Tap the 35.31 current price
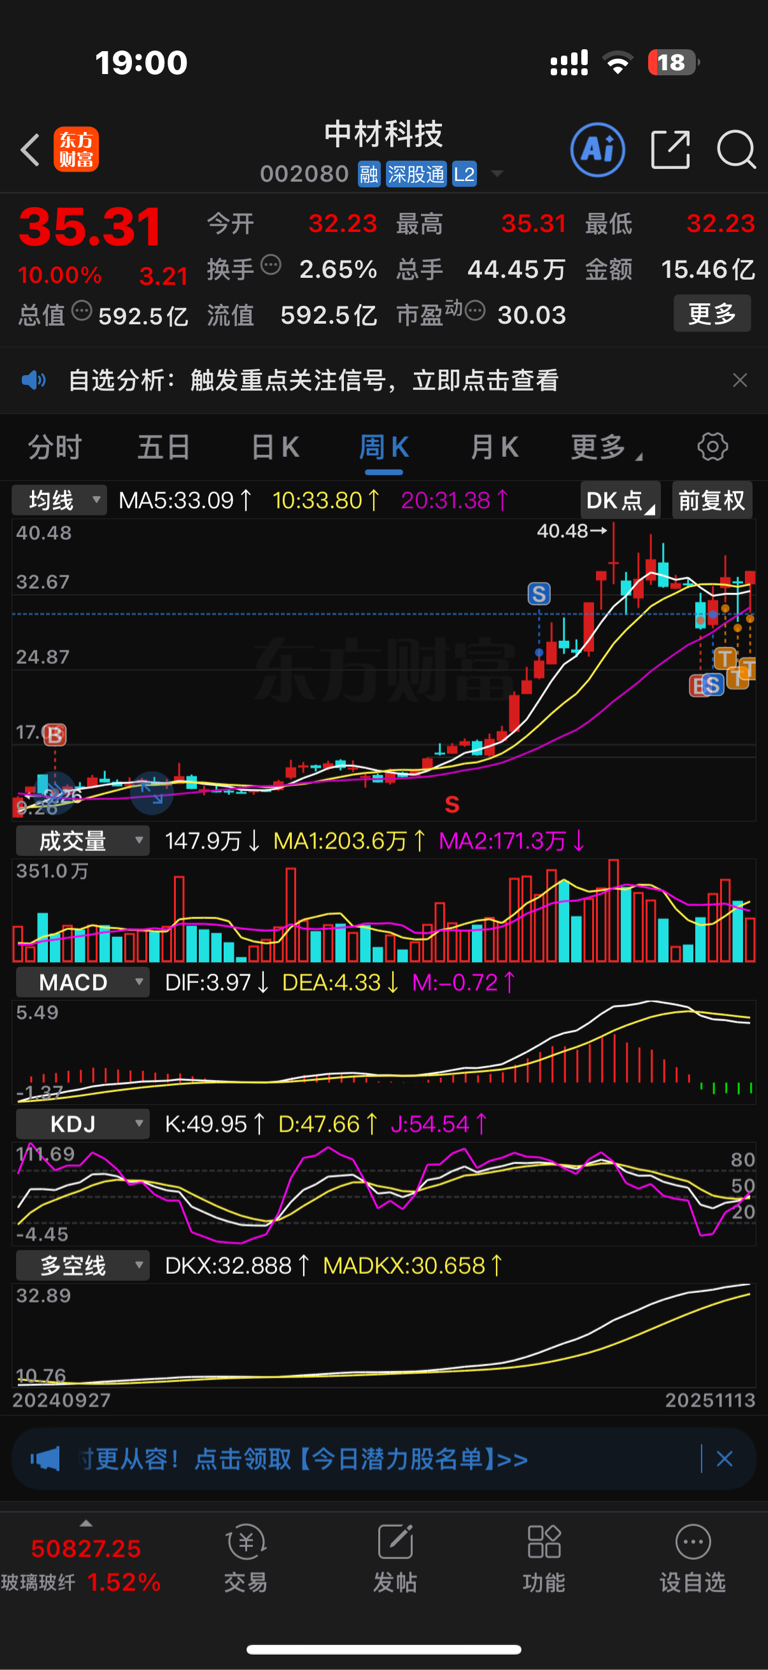The width and height of the screenshot is (768, 1670). pyautogui.click(x=90, y=227)
